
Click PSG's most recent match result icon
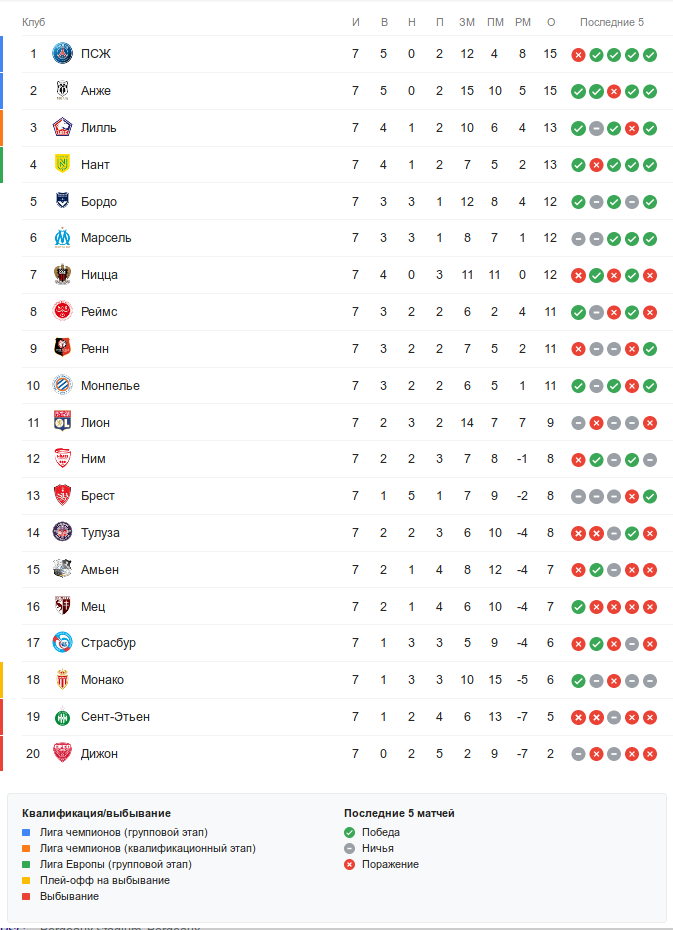(x=650, y=54)
